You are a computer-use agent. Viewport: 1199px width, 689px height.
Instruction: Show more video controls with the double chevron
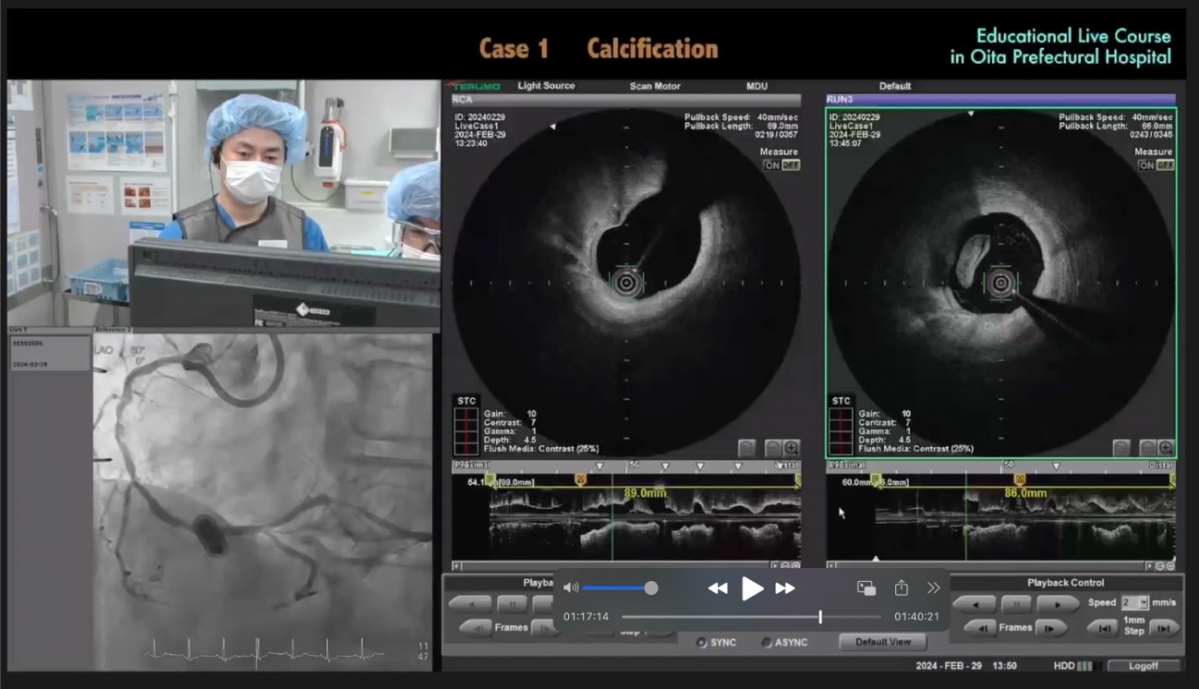(934, 588)
